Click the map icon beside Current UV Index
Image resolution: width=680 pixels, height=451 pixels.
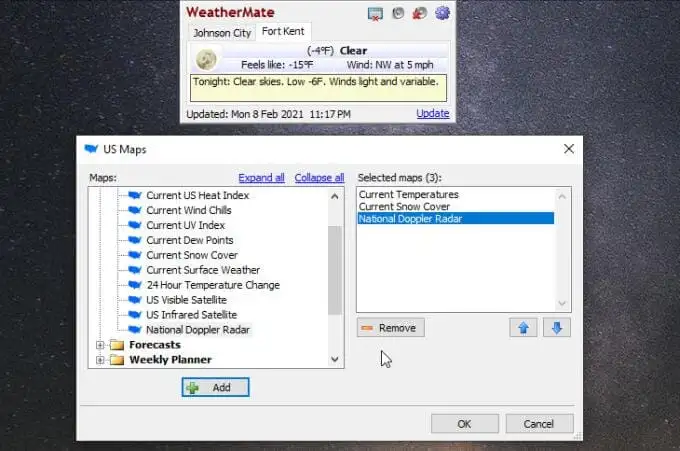135,225
